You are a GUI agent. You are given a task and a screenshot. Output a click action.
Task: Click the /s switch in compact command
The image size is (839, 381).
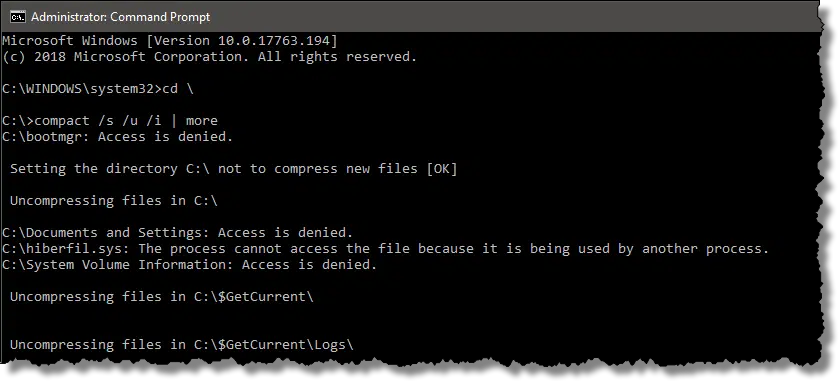pos(106,121)
